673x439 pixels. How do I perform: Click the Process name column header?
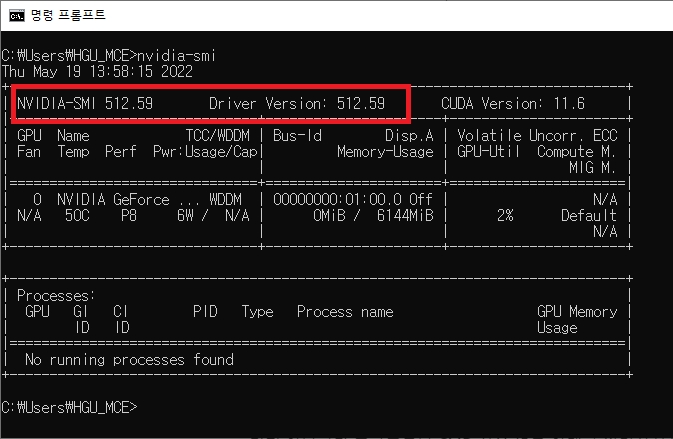pos(345,311)
